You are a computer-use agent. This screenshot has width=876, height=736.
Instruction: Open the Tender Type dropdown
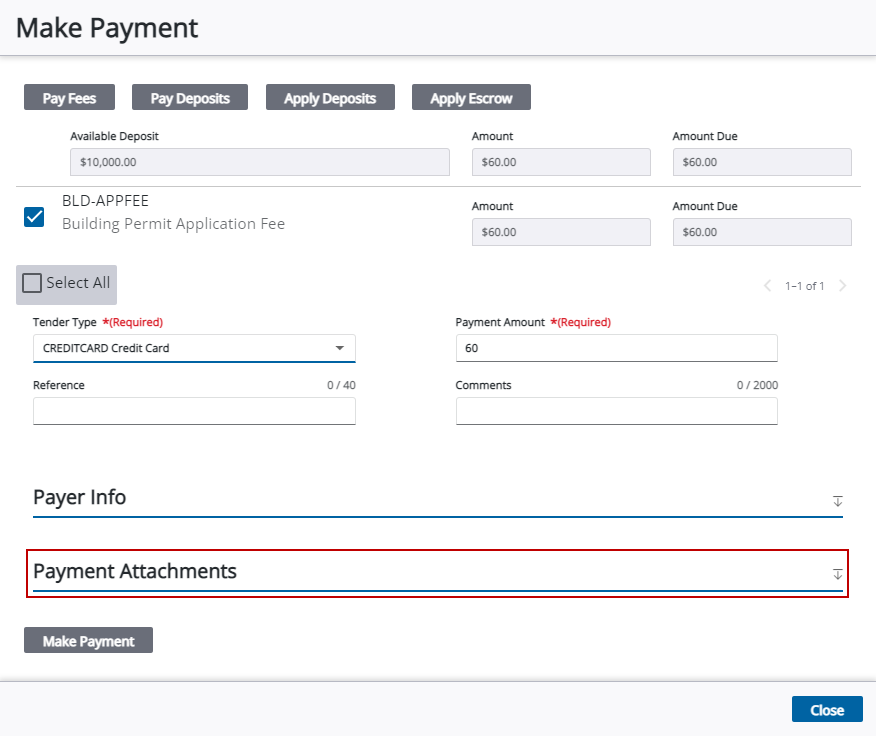(194, 348)
